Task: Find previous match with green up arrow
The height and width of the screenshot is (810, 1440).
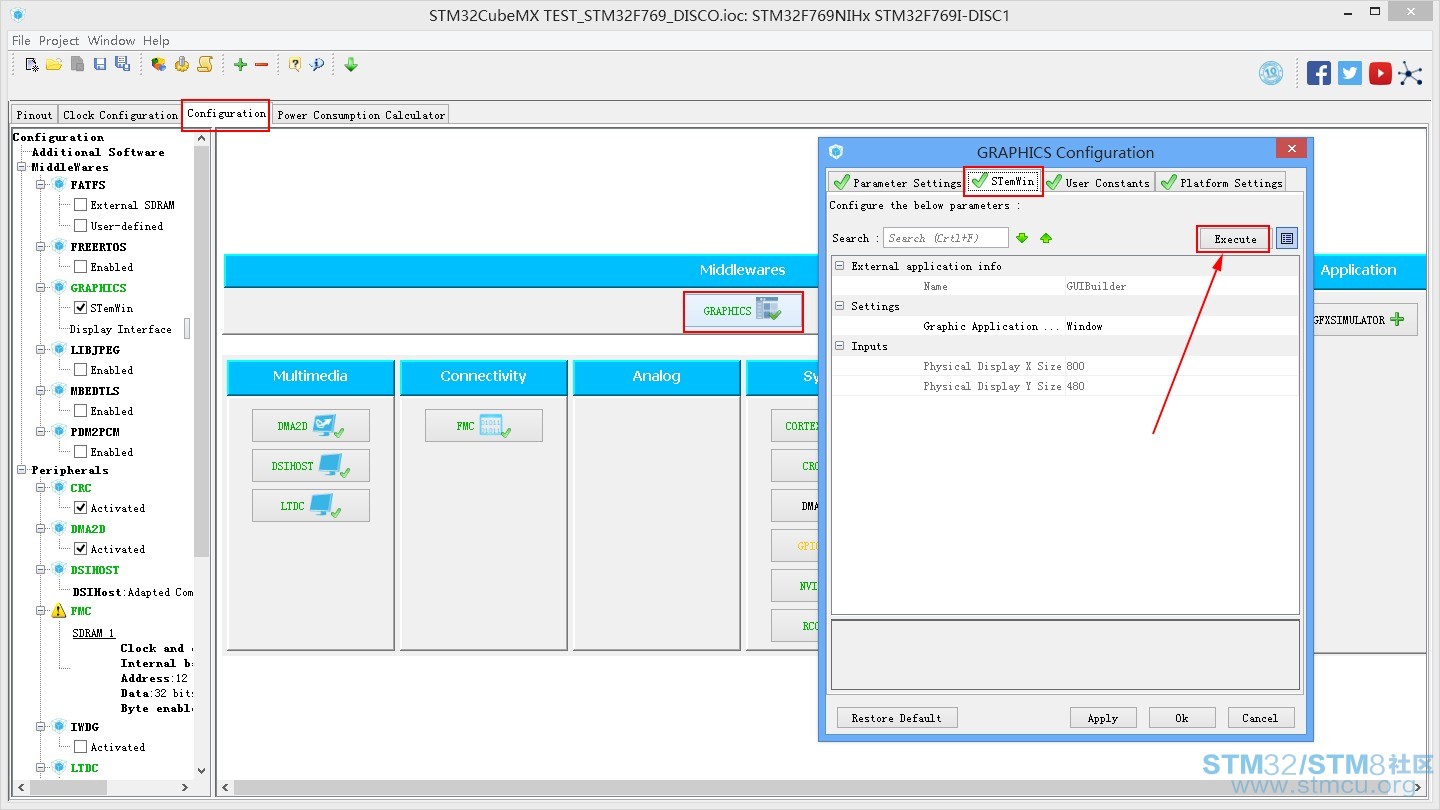Action: click(1046, 238)
